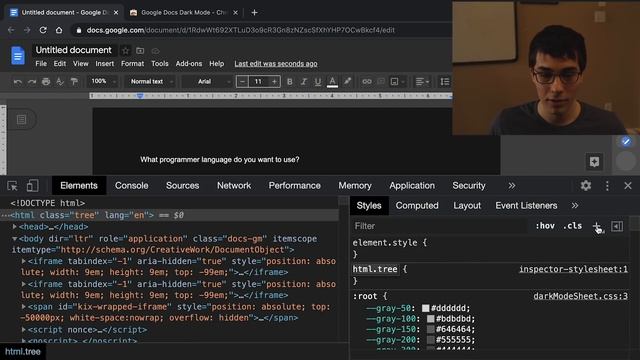Click the browser back arrow
The height and width of the screenshot is (360, 640).
[11, 30]
